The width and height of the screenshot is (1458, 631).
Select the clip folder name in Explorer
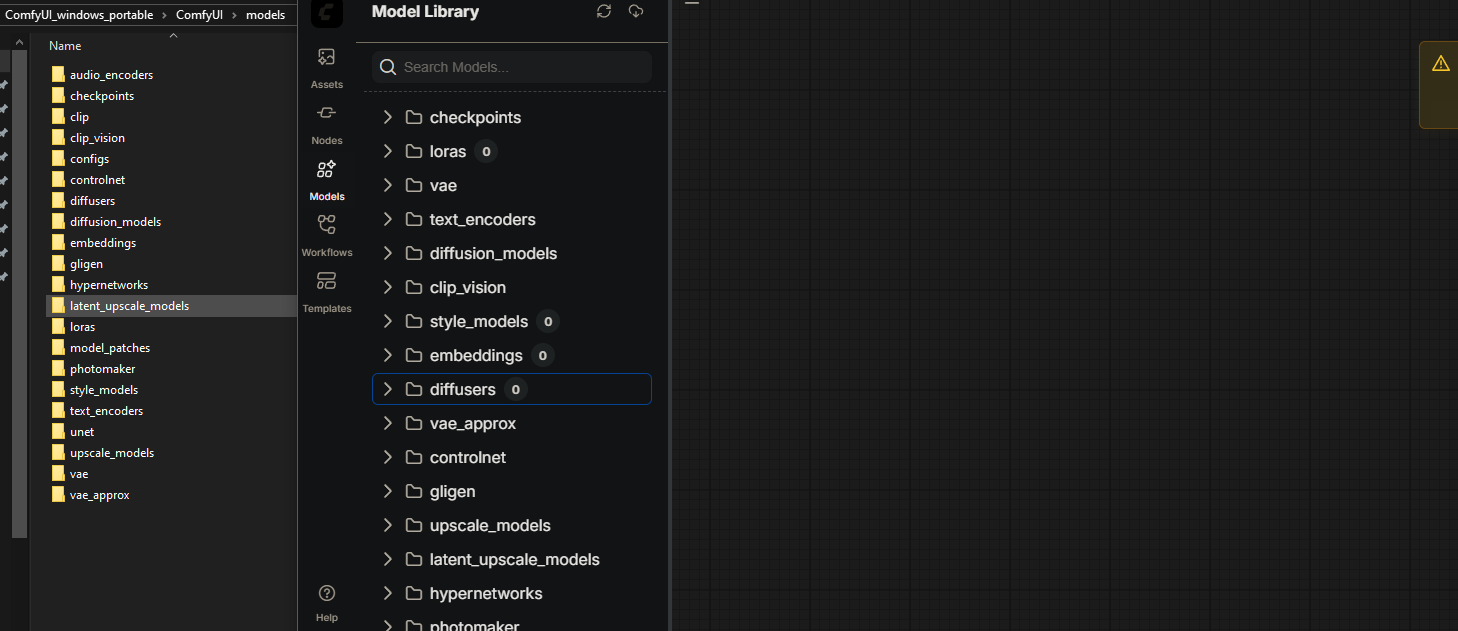79,117
